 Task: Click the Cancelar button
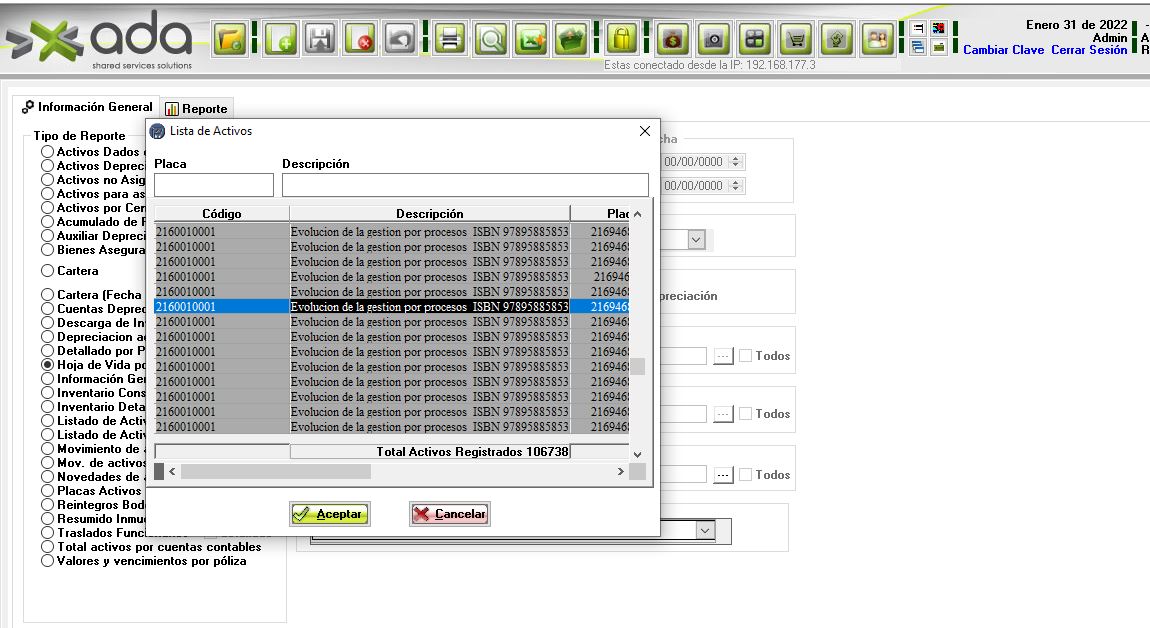click(450, 514)
